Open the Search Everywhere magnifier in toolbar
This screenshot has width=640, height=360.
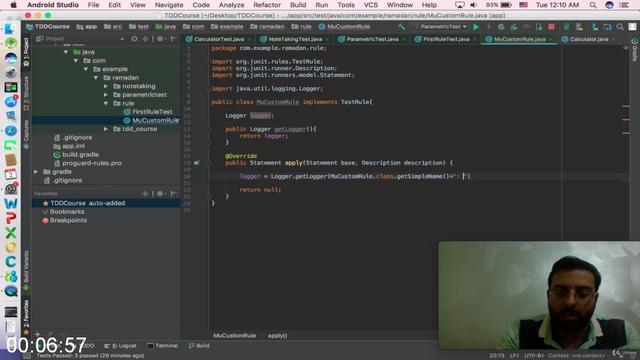pyautogui.click(x=620, y=27)
